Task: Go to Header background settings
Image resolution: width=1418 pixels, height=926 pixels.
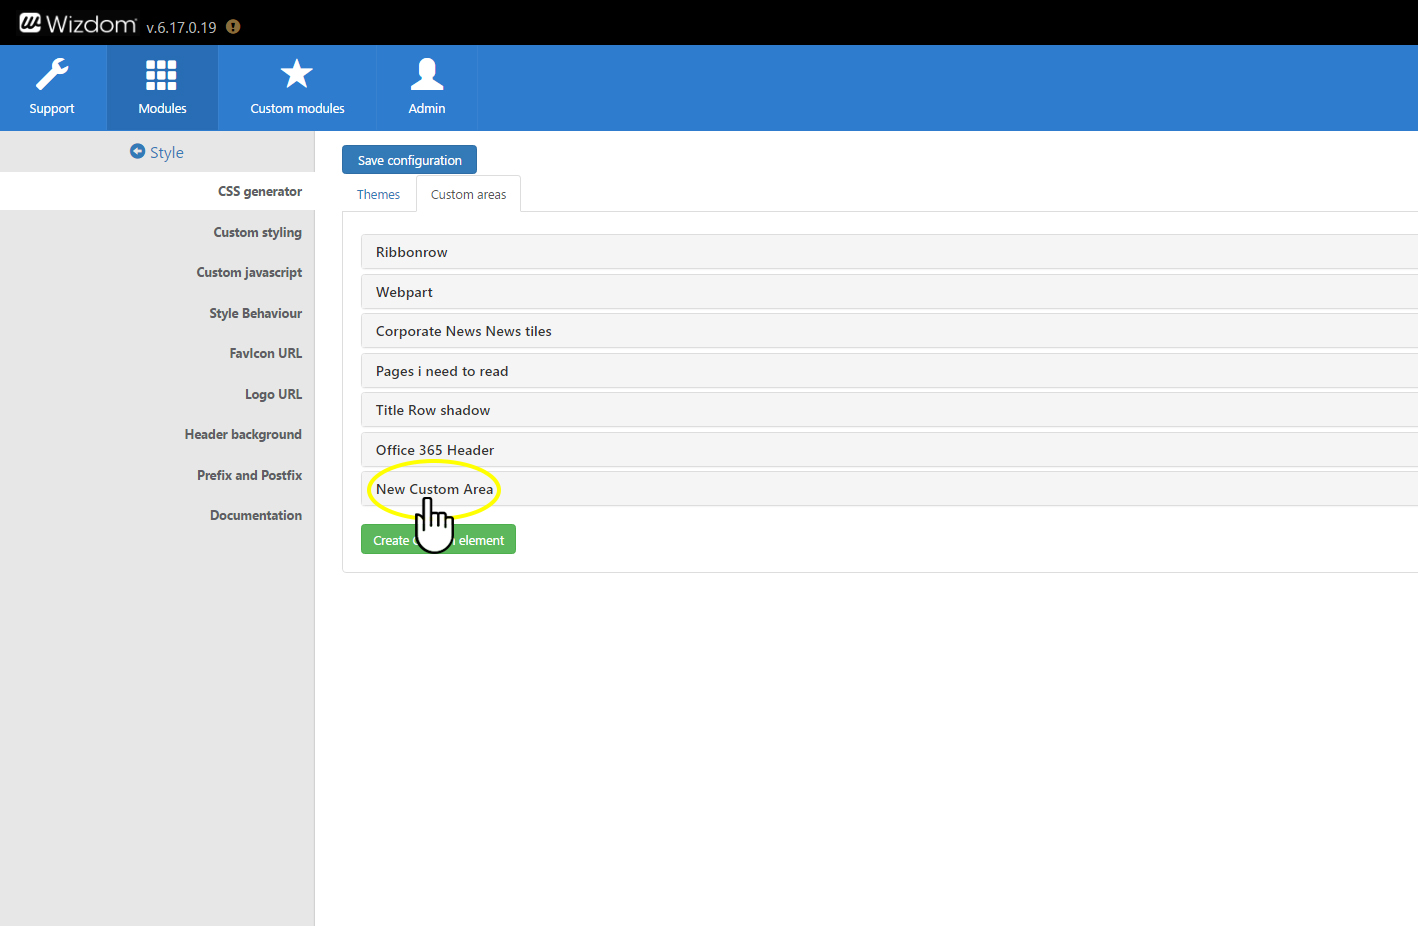Action: click(243, 434)
